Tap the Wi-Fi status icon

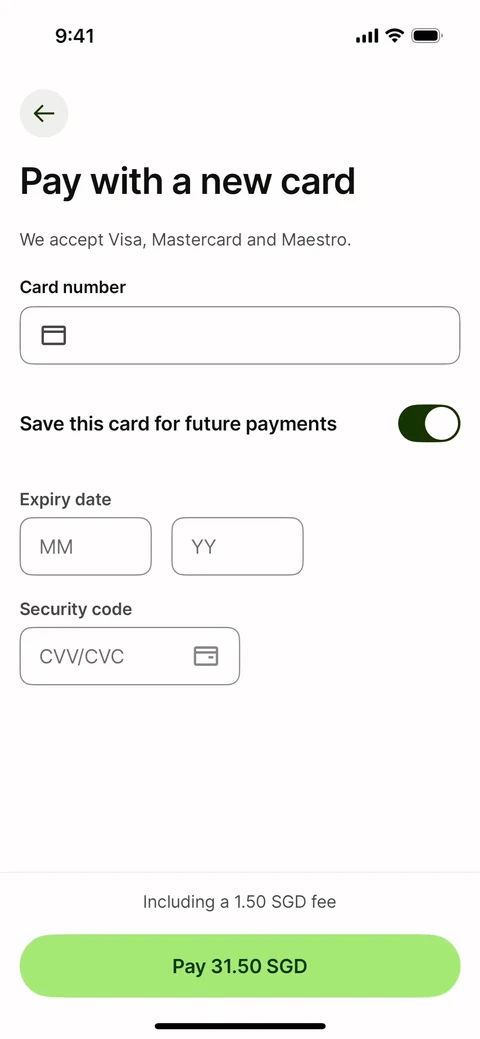[x=395, y=35]
